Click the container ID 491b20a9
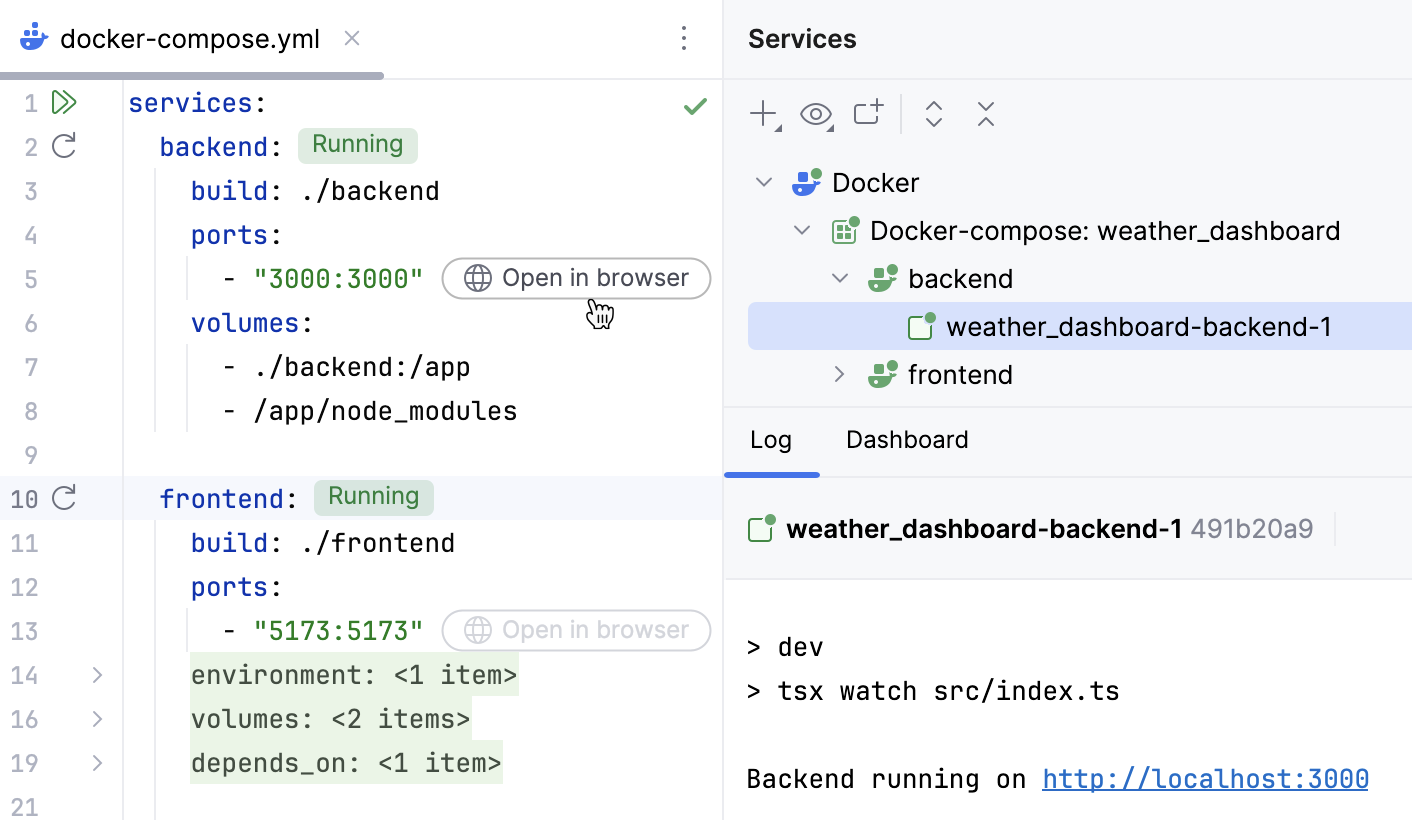1412x820 pixels. click(x=1251, y=529)
